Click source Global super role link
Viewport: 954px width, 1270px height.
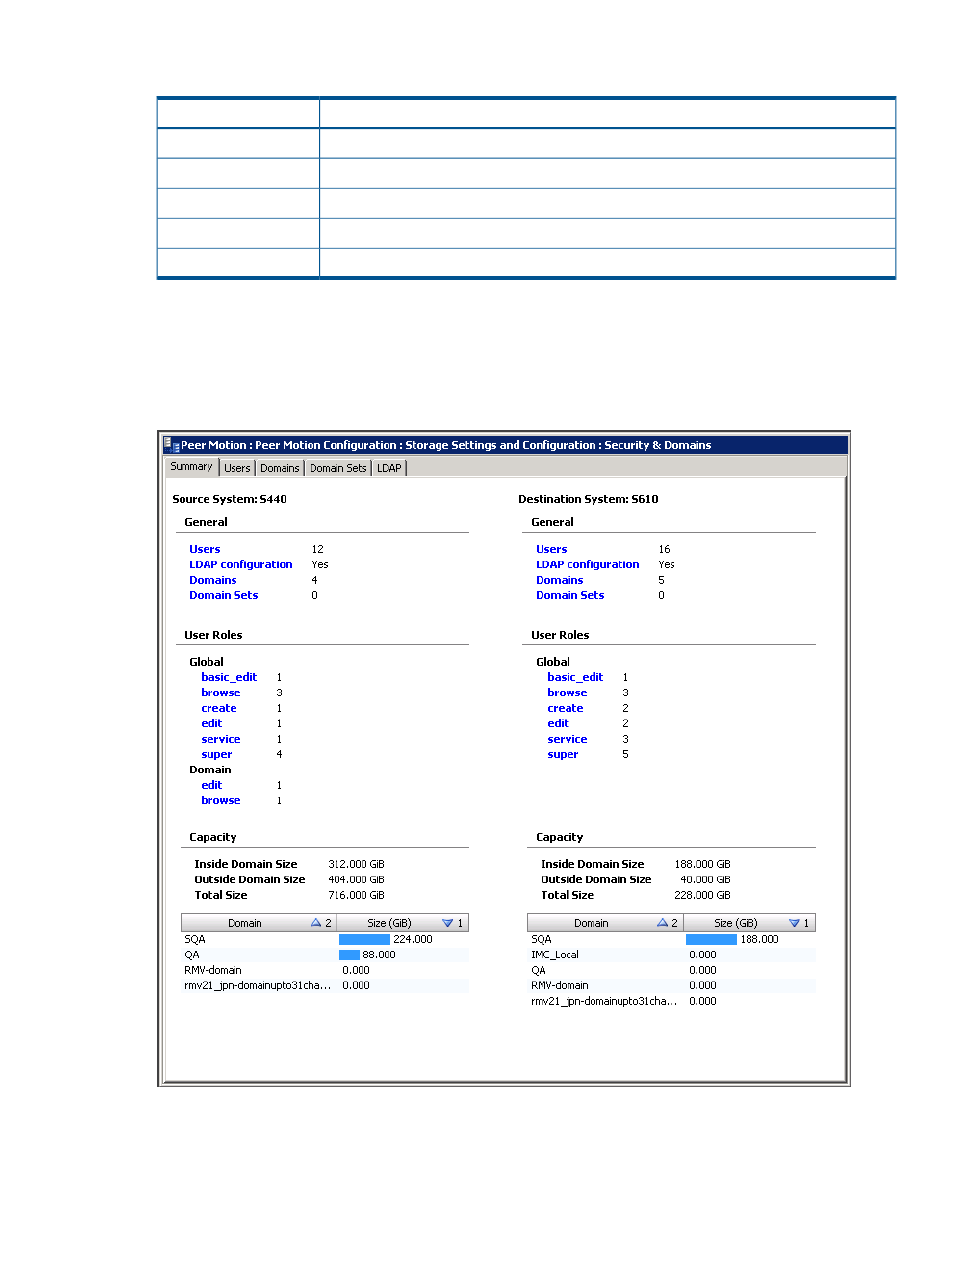(x=217, y=754)
